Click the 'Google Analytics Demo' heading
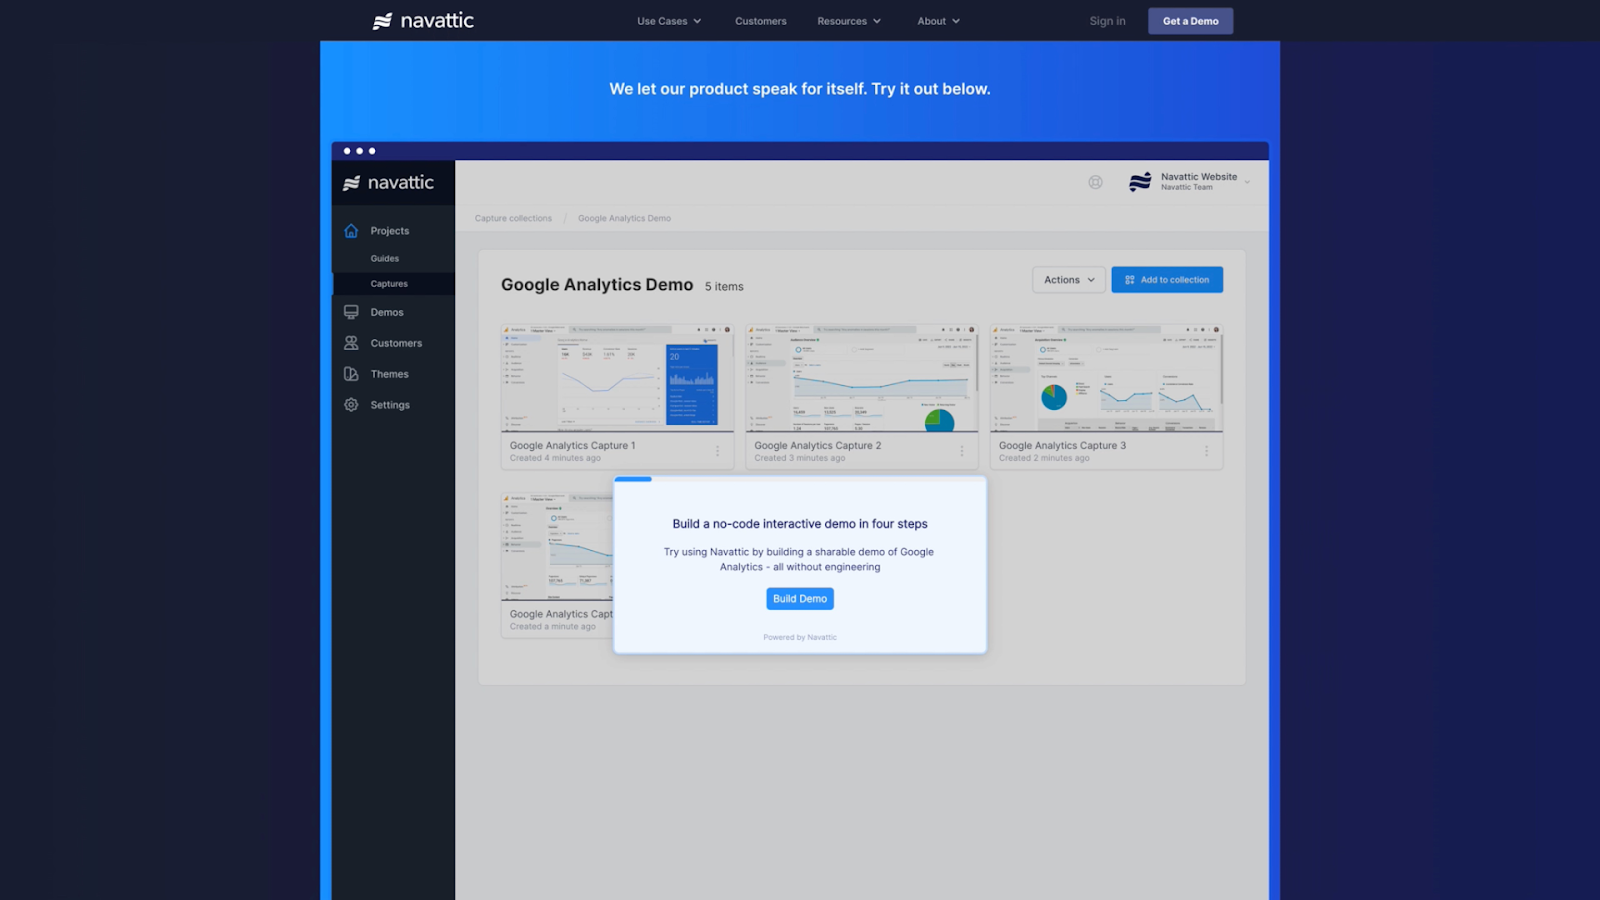The image size is (1600, 900). pos(597,285)
